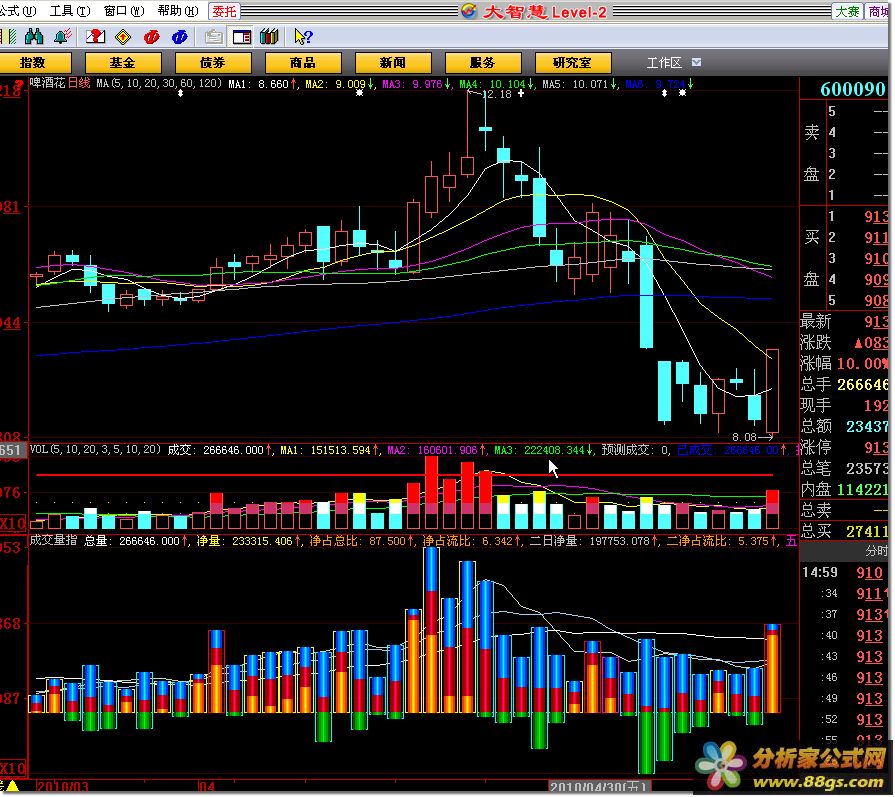Click the 总笔 row
895x797 pixels.
pos(845,469)
